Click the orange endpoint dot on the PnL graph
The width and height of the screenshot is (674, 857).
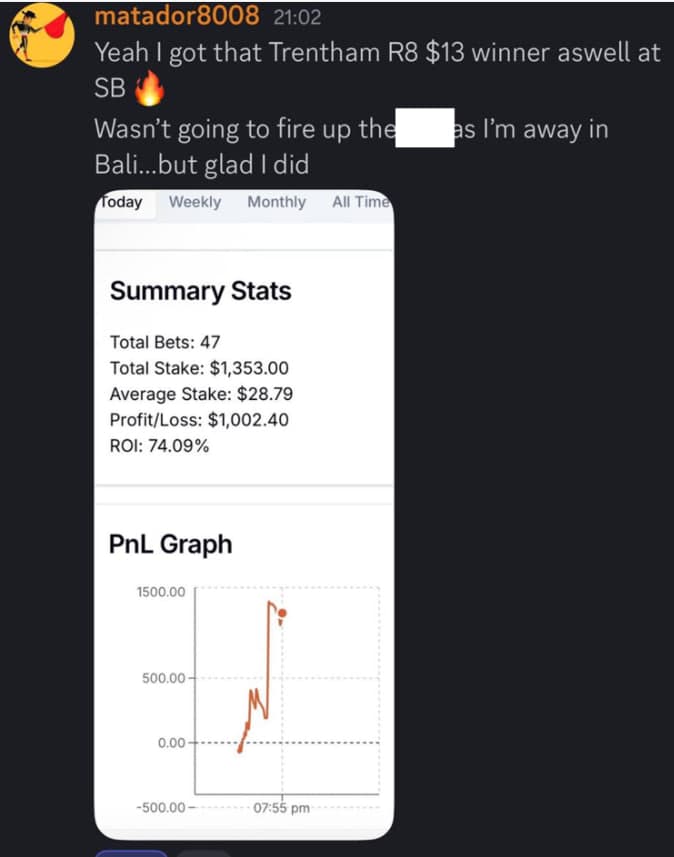283,613
